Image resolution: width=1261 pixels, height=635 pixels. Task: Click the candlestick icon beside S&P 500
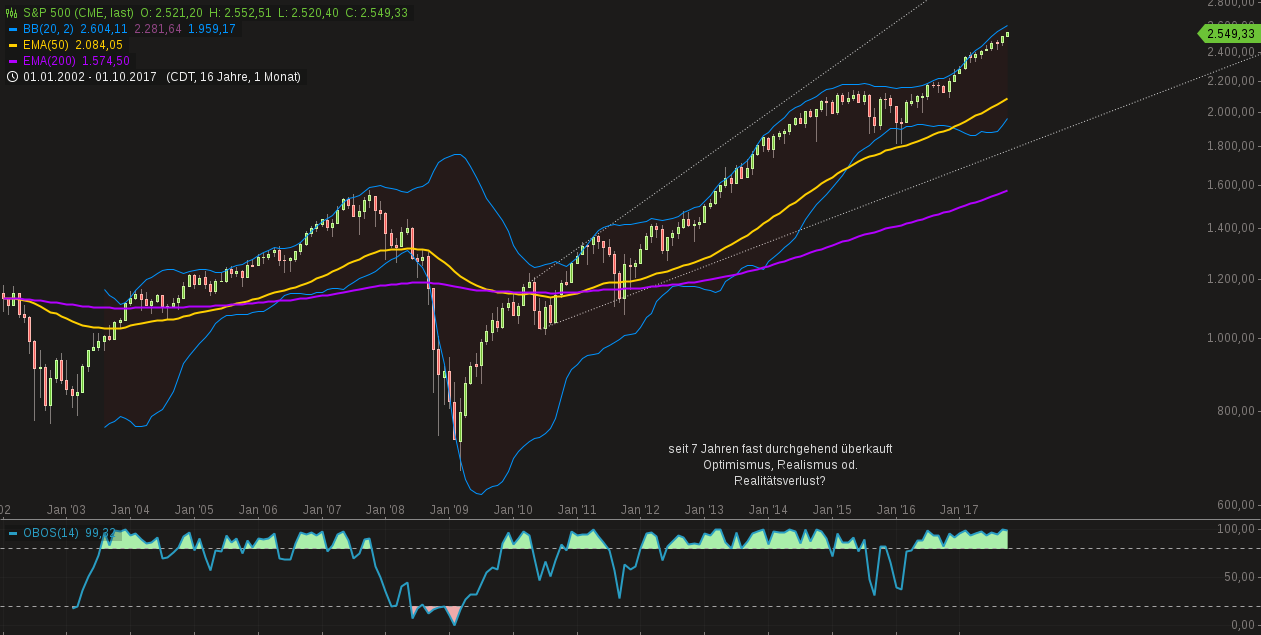coord(13,13)
